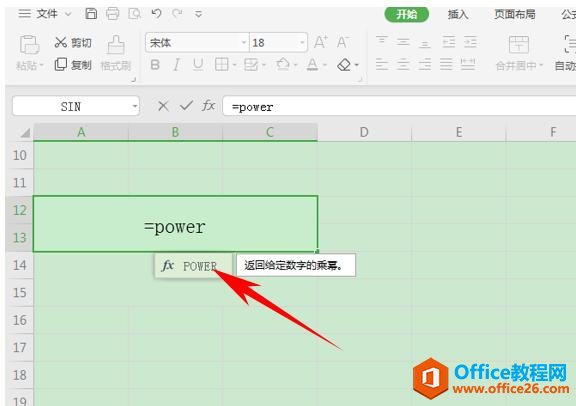Viewport: 576px width, 406px height.
Task: Cancel formula entry with X icon
Action: [163, 106]
